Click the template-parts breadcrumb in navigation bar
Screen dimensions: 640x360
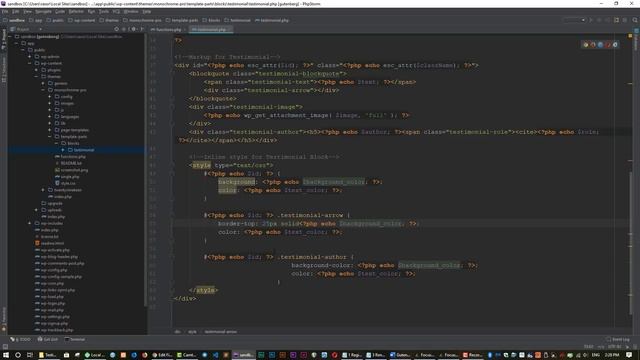pyautogui.click(x=182, y=20)
